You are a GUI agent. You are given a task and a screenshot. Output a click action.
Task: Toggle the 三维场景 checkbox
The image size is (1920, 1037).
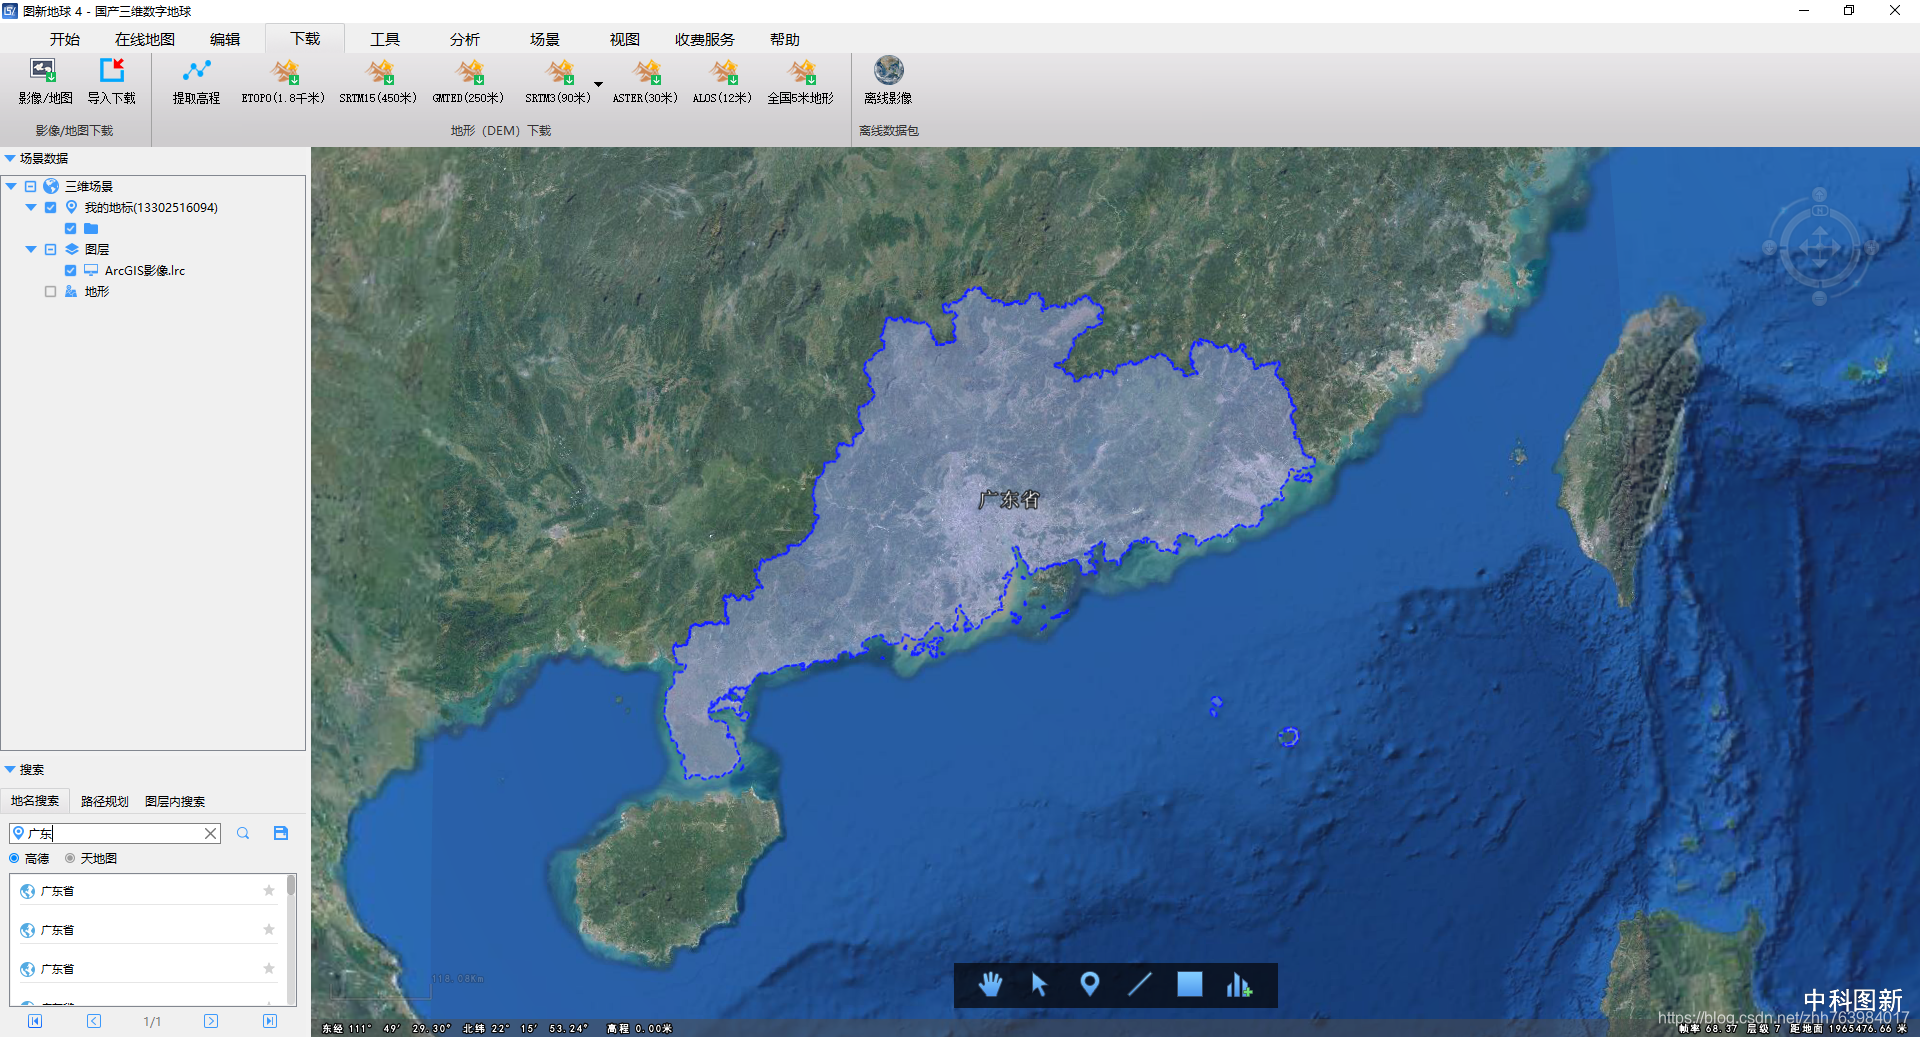(30, 186)
